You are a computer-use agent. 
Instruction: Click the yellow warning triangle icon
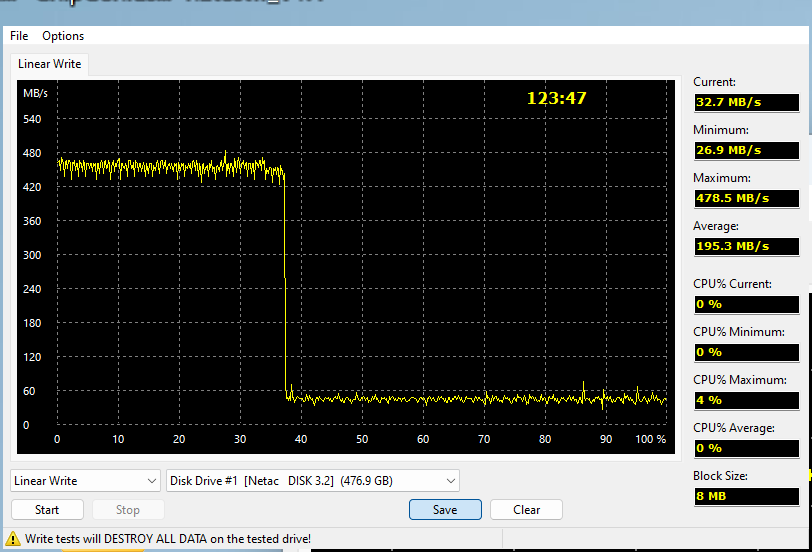12,539
